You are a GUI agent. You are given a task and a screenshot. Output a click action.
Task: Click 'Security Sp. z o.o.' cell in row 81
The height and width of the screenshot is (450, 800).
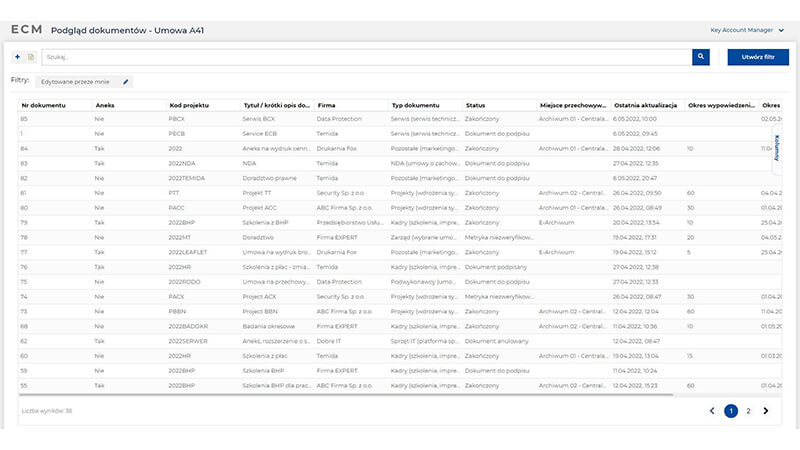(340, 193)
